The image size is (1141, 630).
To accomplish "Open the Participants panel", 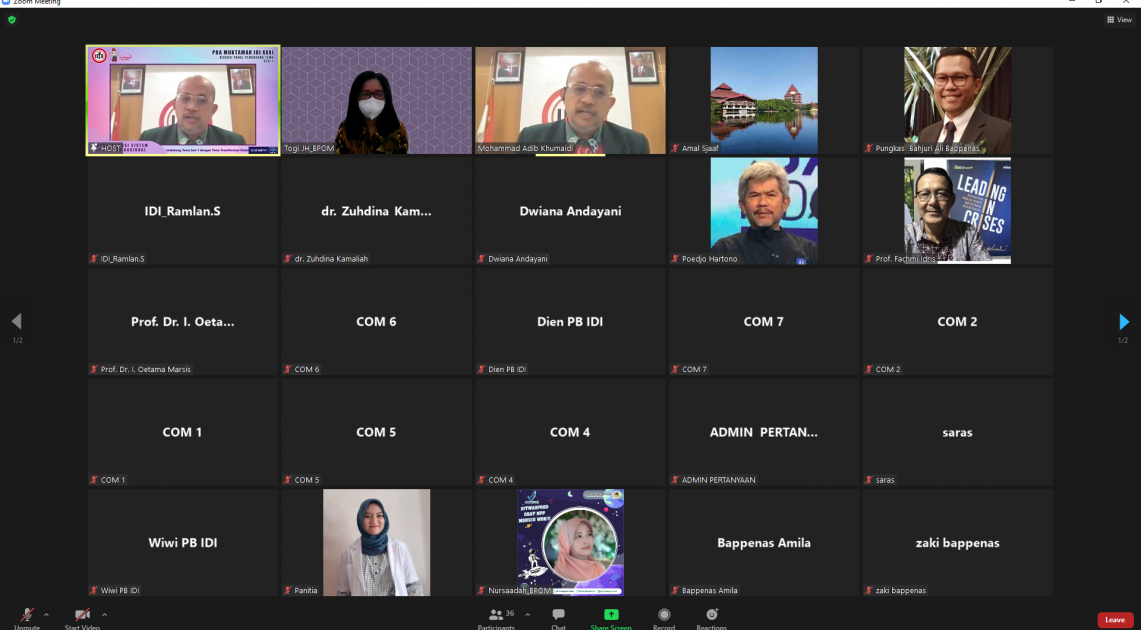I will click(x=496, y=616).
